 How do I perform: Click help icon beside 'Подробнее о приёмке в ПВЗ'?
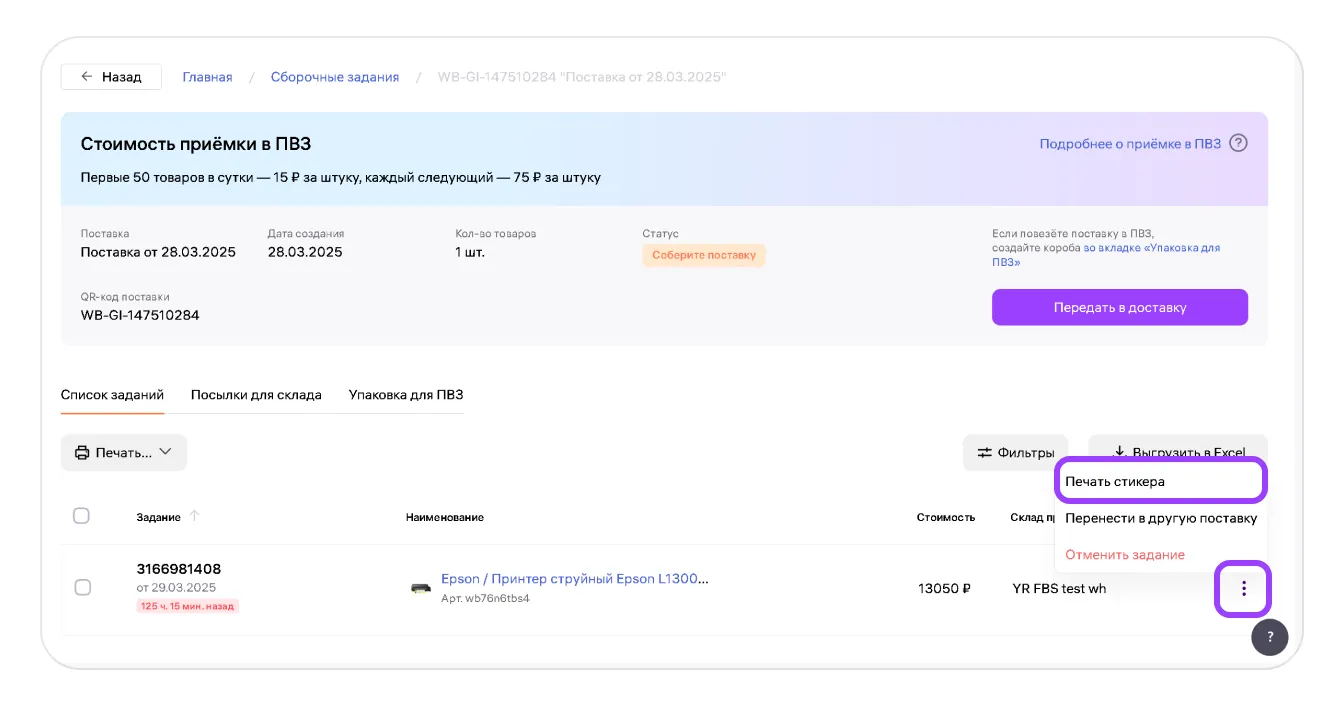pos(1238,143)
